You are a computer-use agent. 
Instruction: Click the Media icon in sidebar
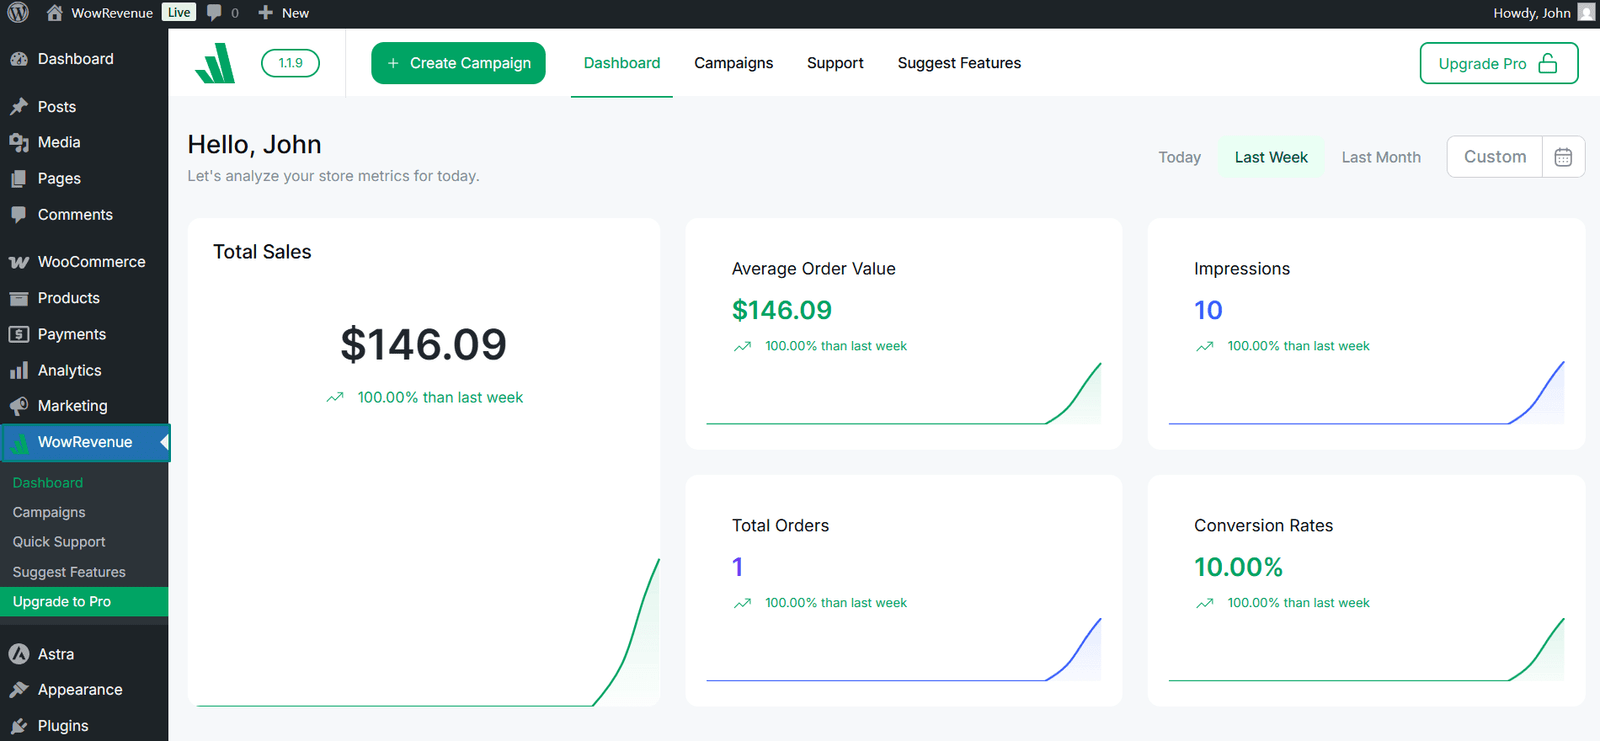point(19,143)
